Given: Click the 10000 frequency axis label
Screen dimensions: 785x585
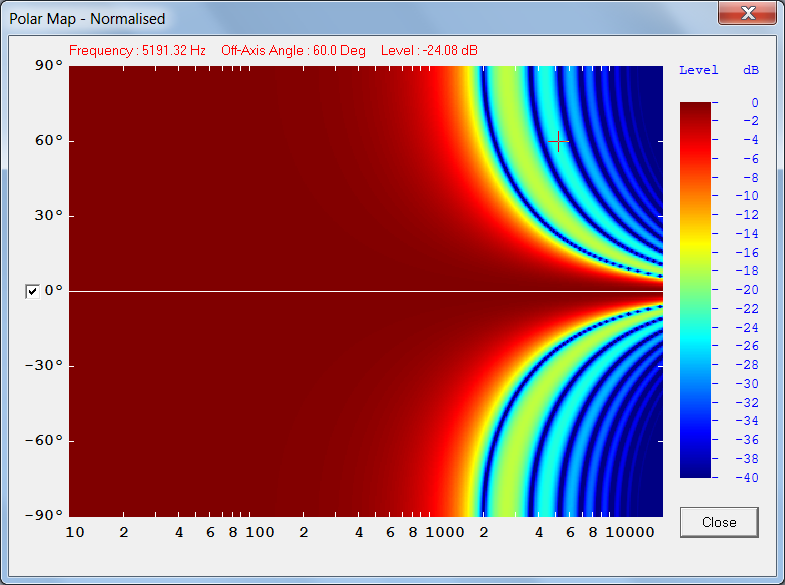Looking at the screenshot, I should tap(630, 532).
